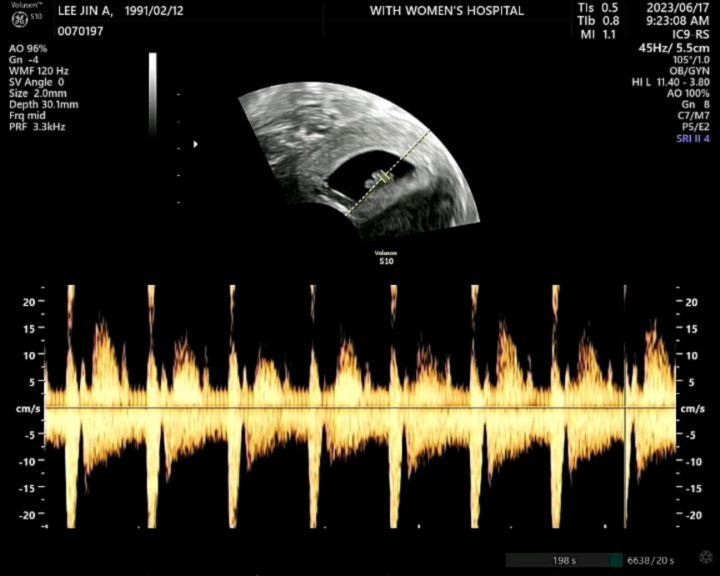This screenshot has height=576, width=720.
Task: Click the focus marker arrow beside depth scale
Action: pyautogui.click(x=196, y=144)
